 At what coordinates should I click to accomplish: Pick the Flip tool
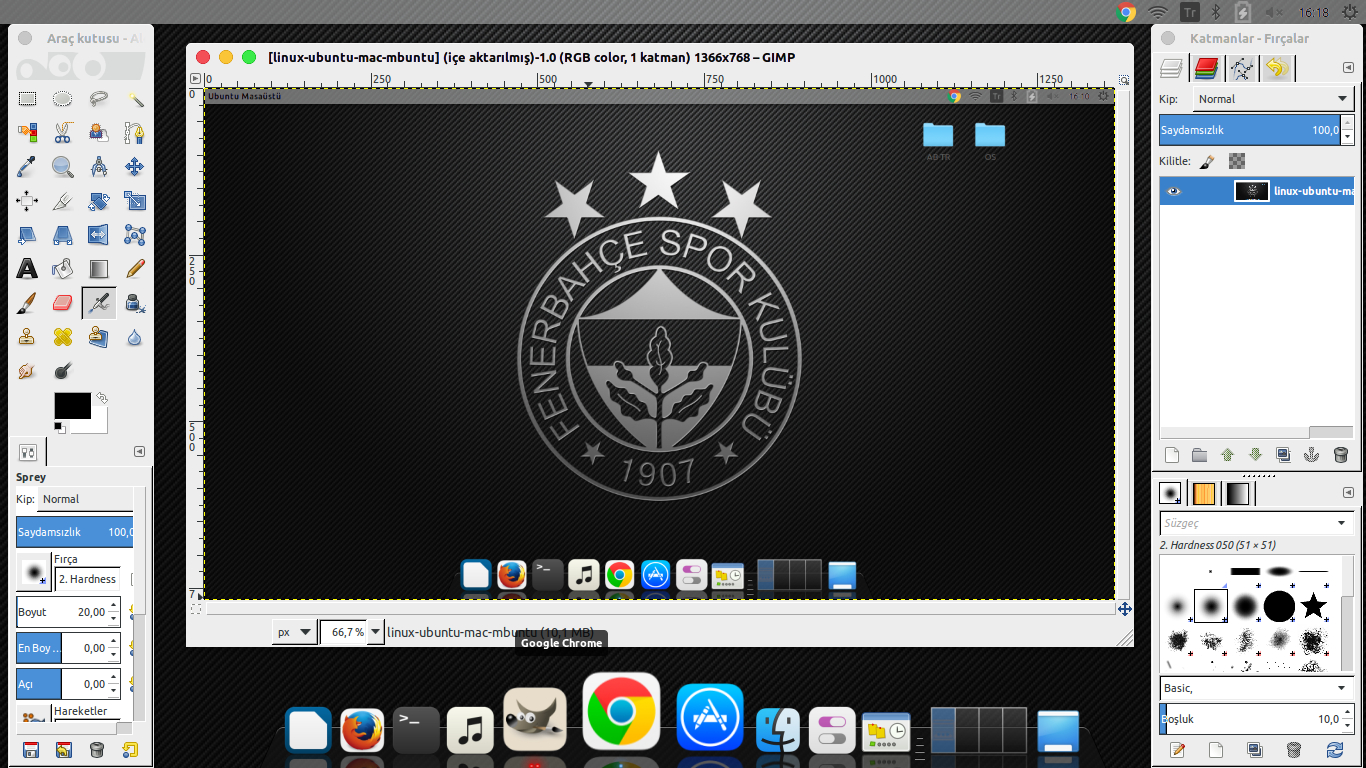pyautogui.click(x=99, y=235)
